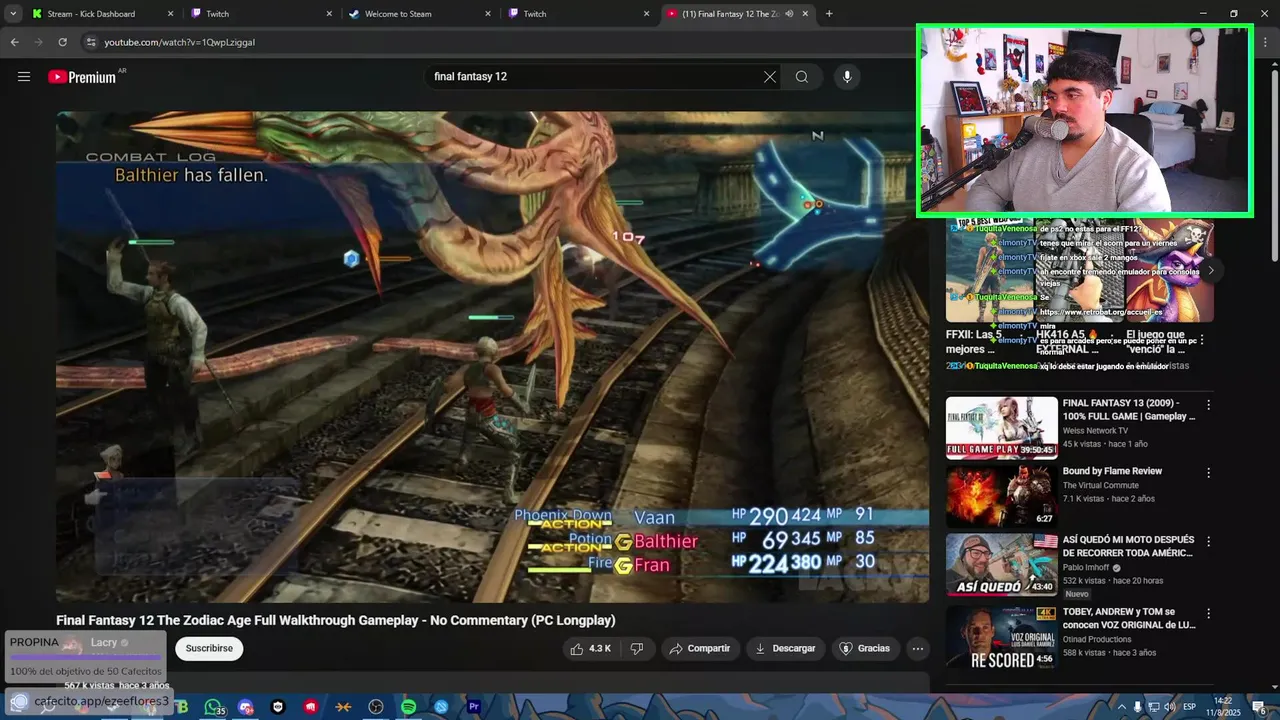Image resolution: width=1280 pixels, height=720 pixels.
Task: Open OBS Studio from the taskbar
Action: [376, 707]
